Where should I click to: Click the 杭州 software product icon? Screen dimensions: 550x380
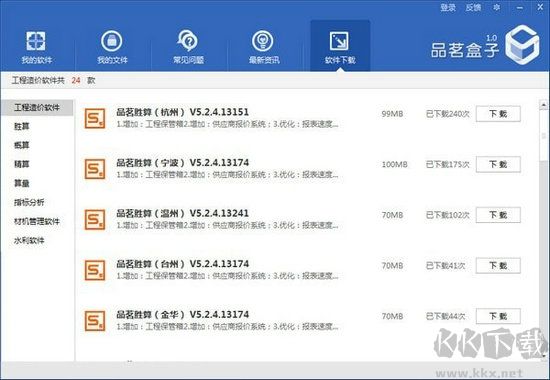coord(95,118)
